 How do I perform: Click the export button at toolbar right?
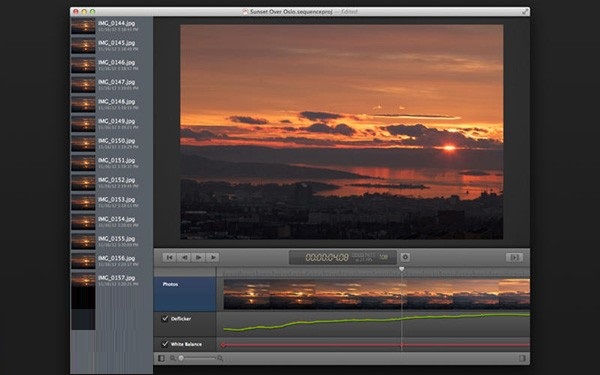514,258
